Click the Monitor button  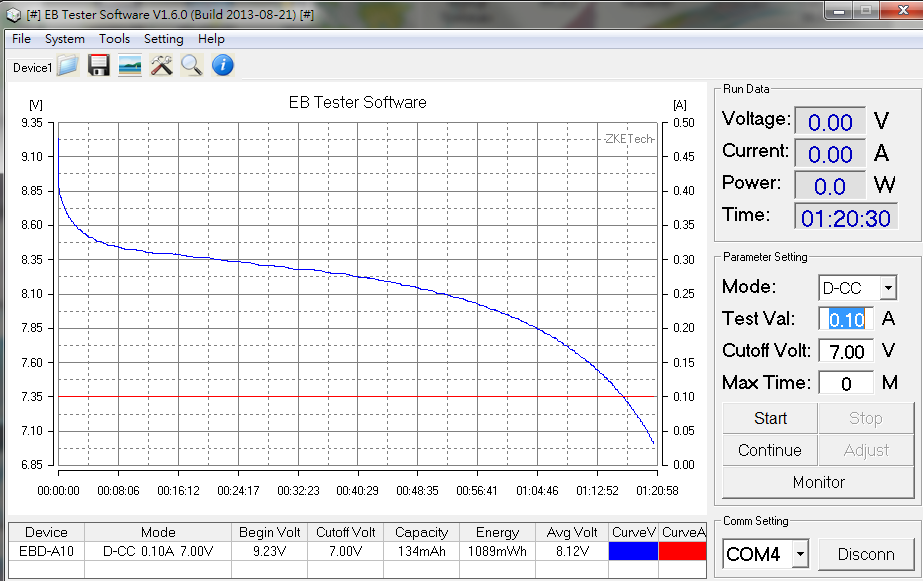click(x=818, y=482)
